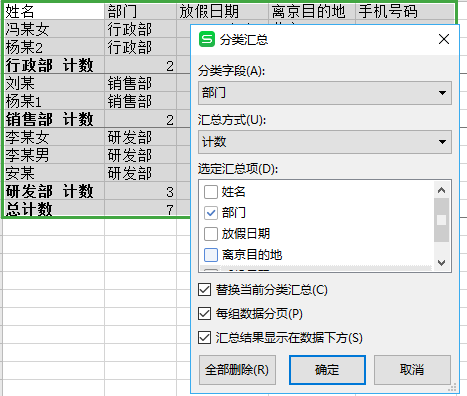Viewport: 467px width, 396px height.
Task: Toggle 替换当前分类汇总 checkbox
Action: 204,290
